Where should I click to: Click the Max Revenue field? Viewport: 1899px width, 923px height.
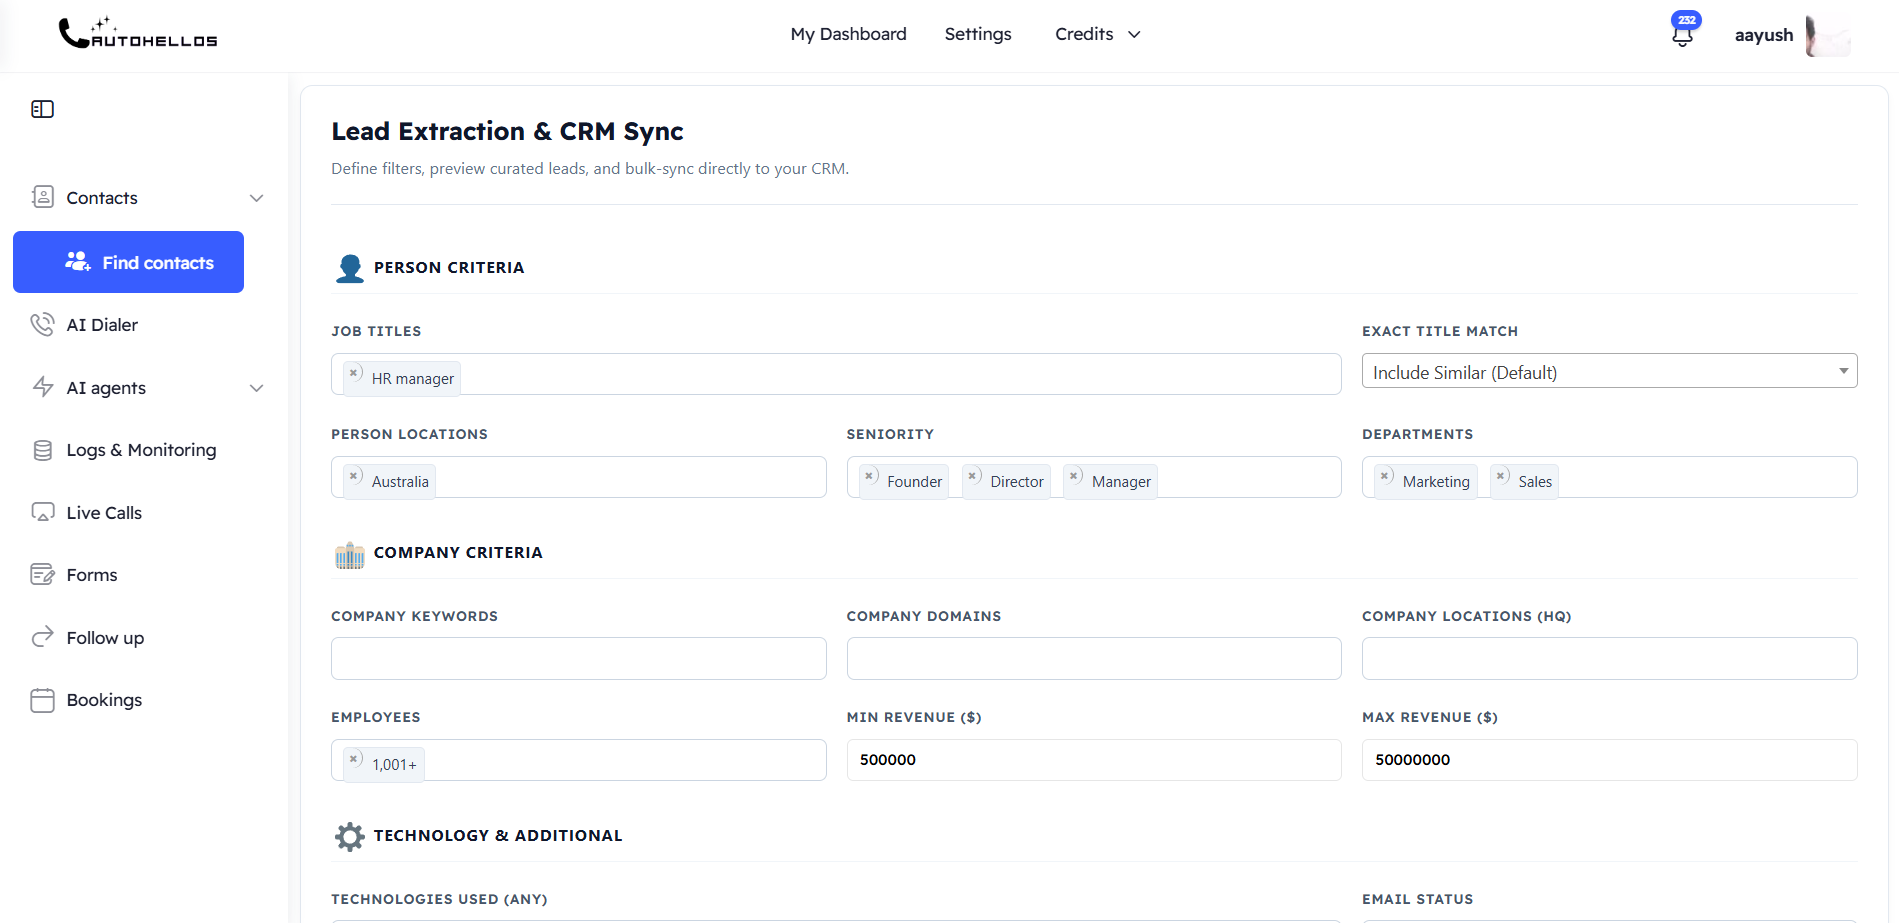point(1609,760)
